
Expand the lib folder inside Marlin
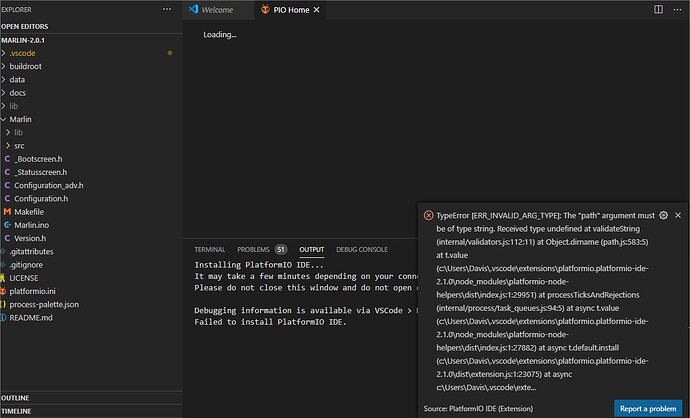(x=8, y=132)
